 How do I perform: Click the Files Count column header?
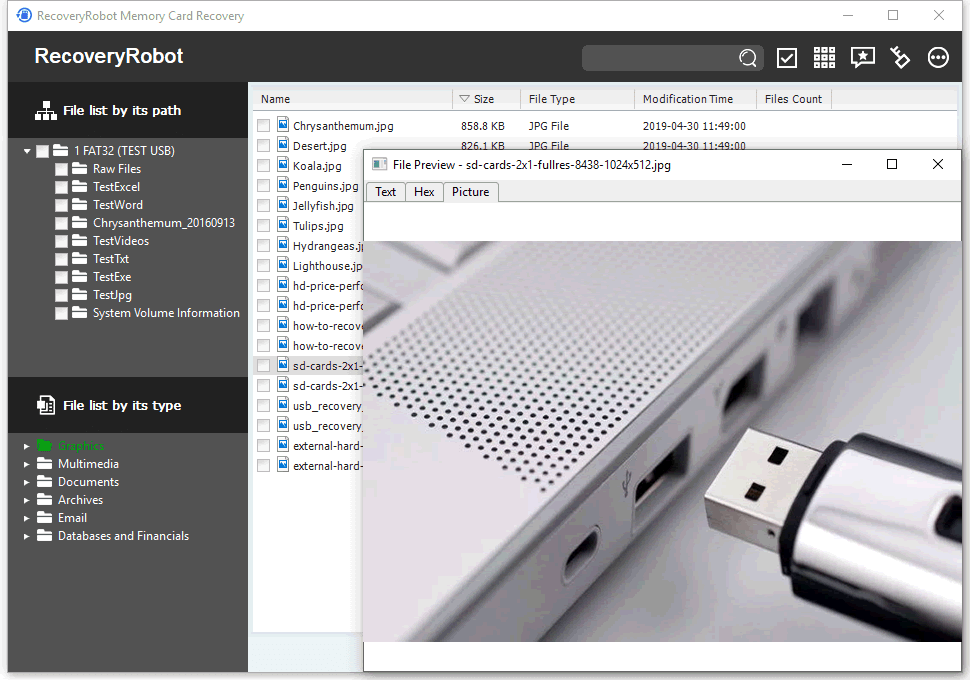click(x=794, y=99)
